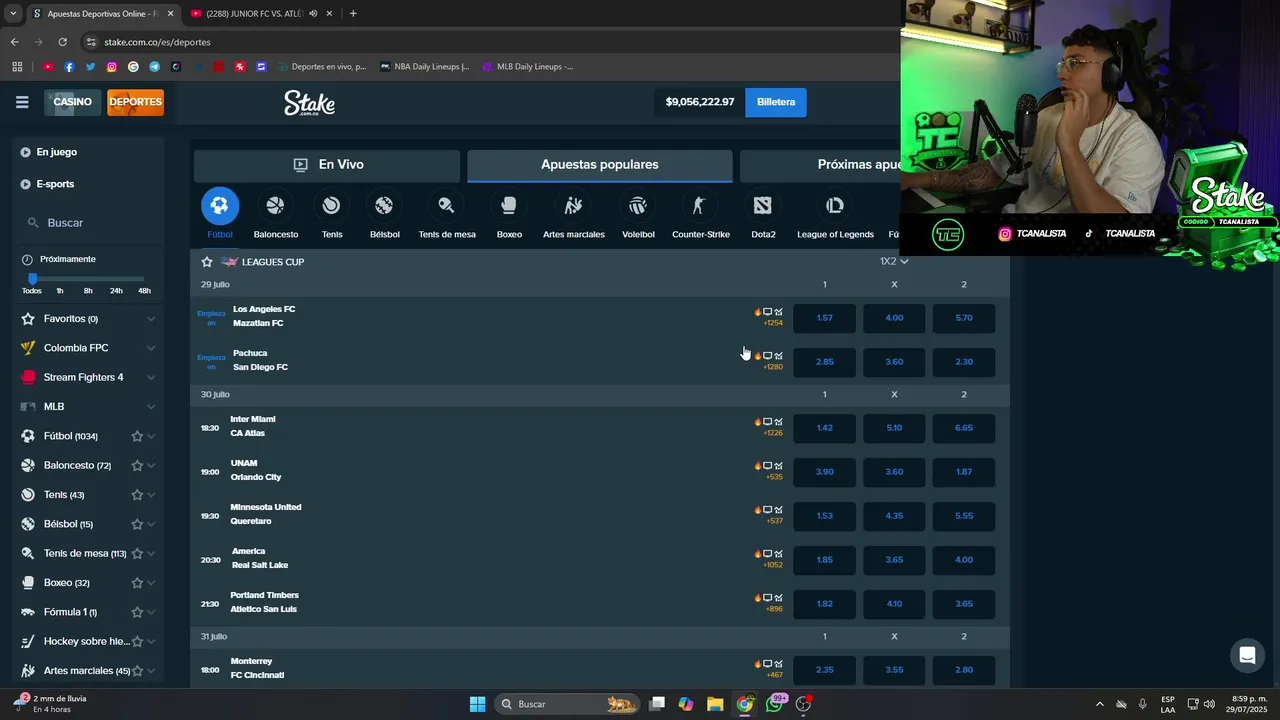Expand the Baloncesto sidebar chevron
Viewport: 1280px width, 720px height.
coord(151,465)
